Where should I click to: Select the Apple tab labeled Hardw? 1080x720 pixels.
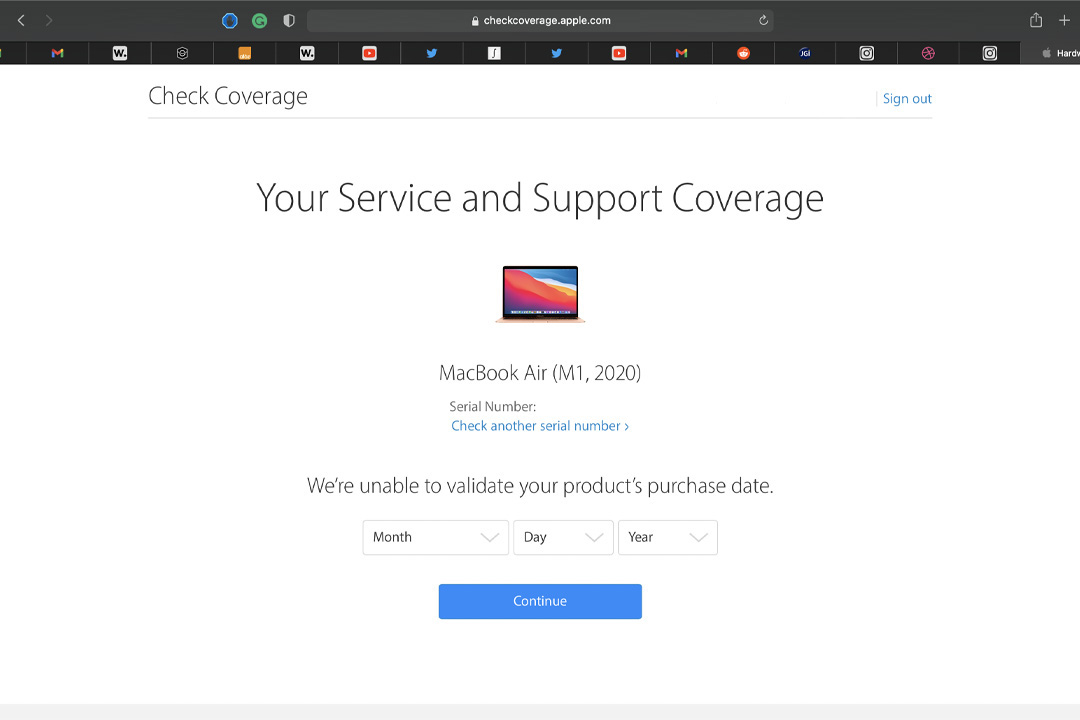(x=1050, y=53)
